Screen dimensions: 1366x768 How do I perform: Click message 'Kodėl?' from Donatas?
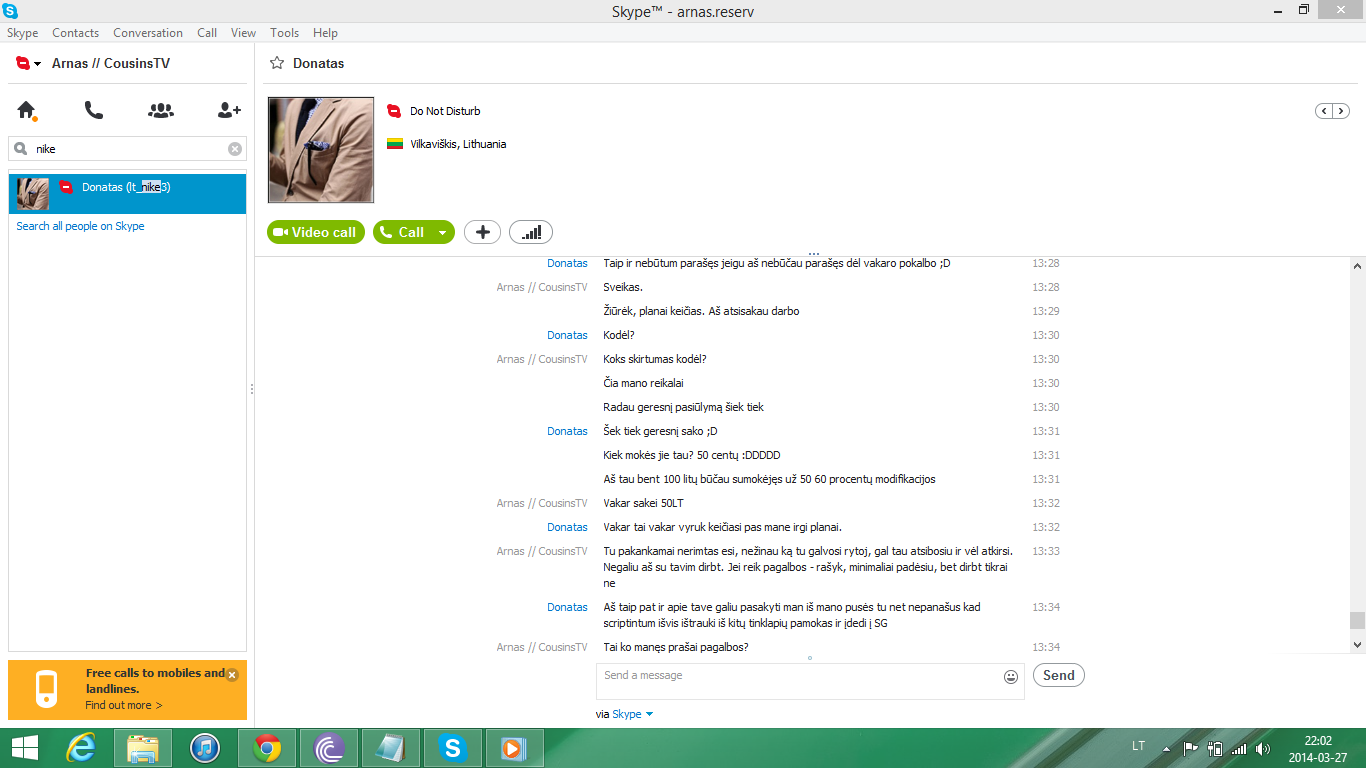click(x=619, y=335)
